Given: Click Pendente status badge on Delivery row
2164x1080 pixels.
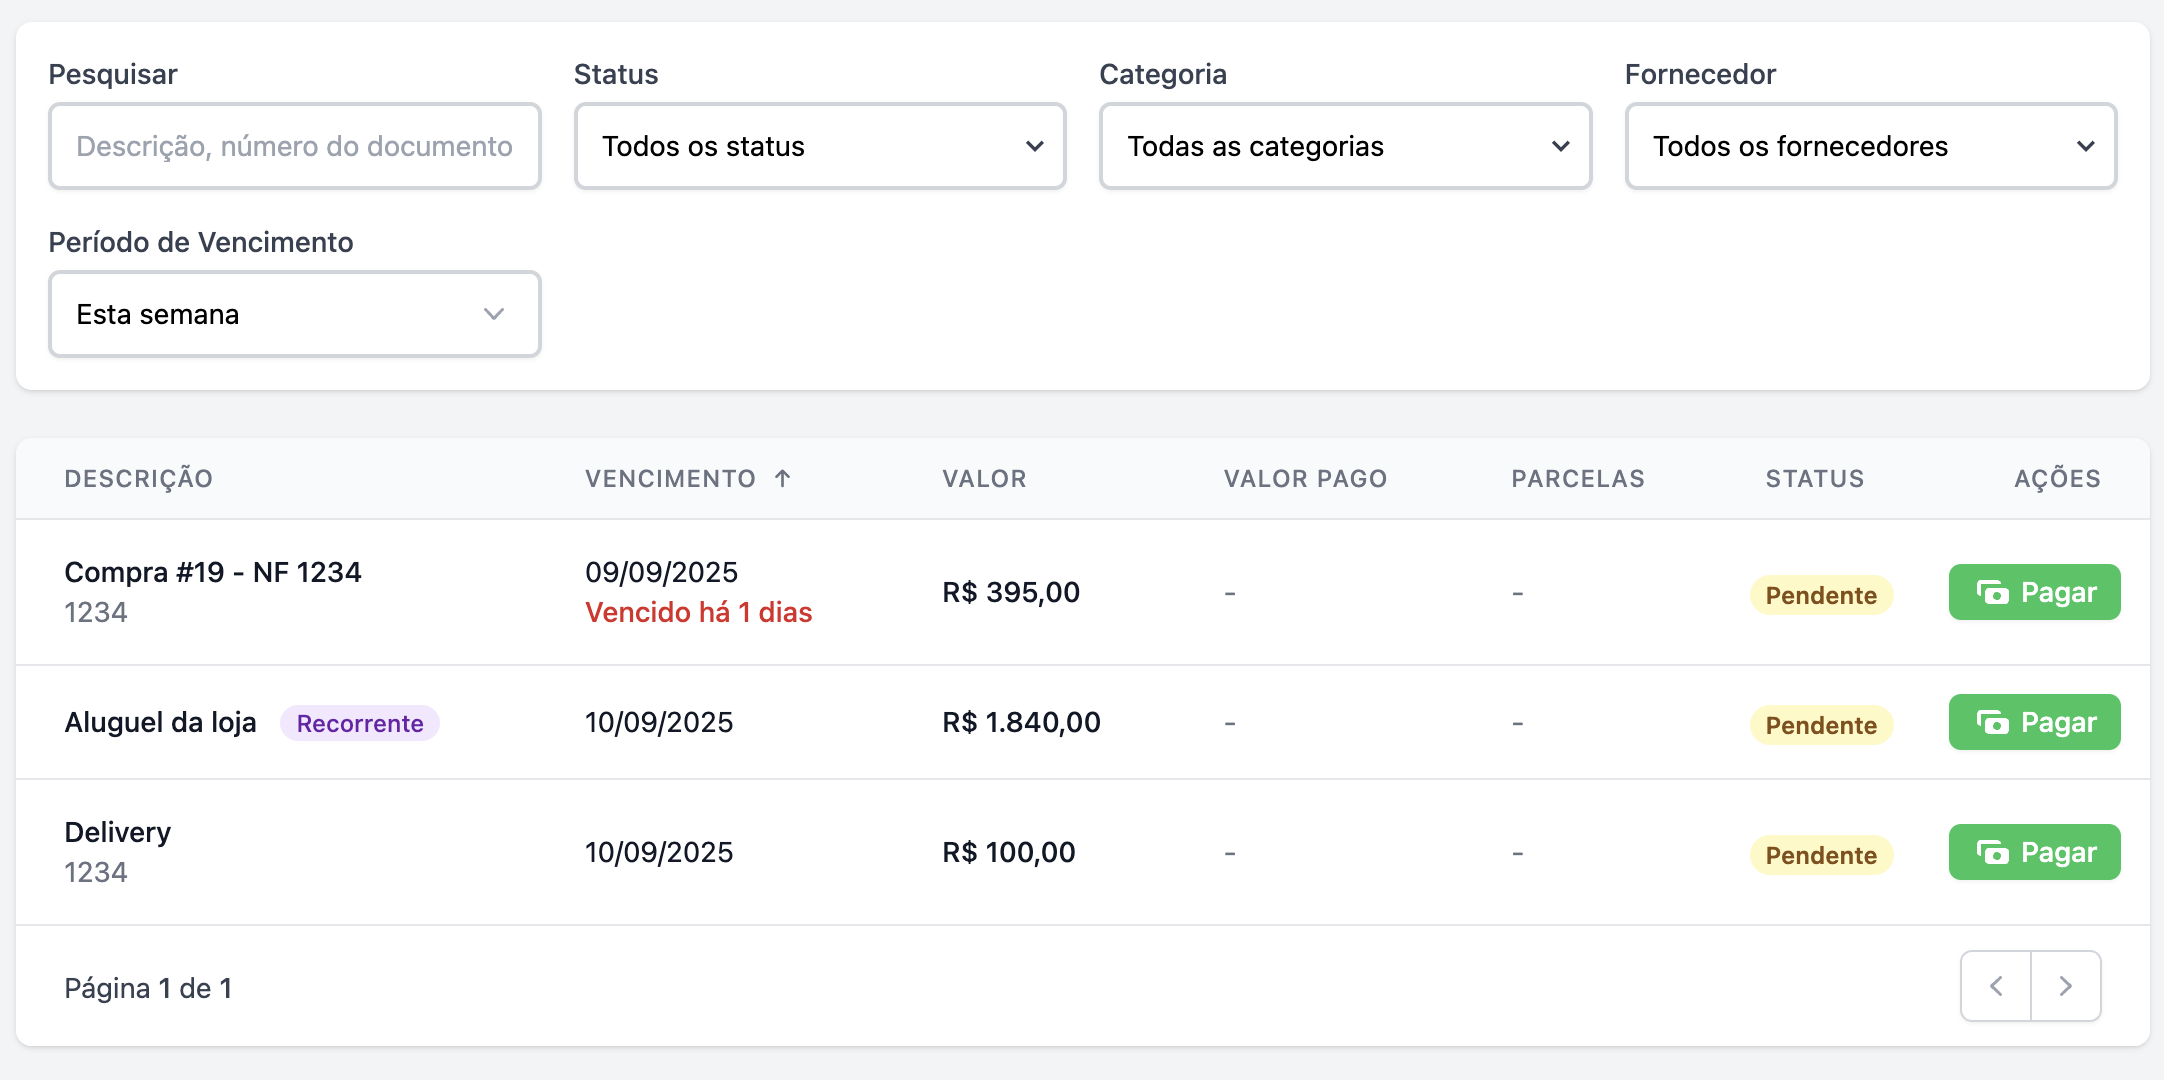Looking at the screenshot, I should click(1820, 855).
